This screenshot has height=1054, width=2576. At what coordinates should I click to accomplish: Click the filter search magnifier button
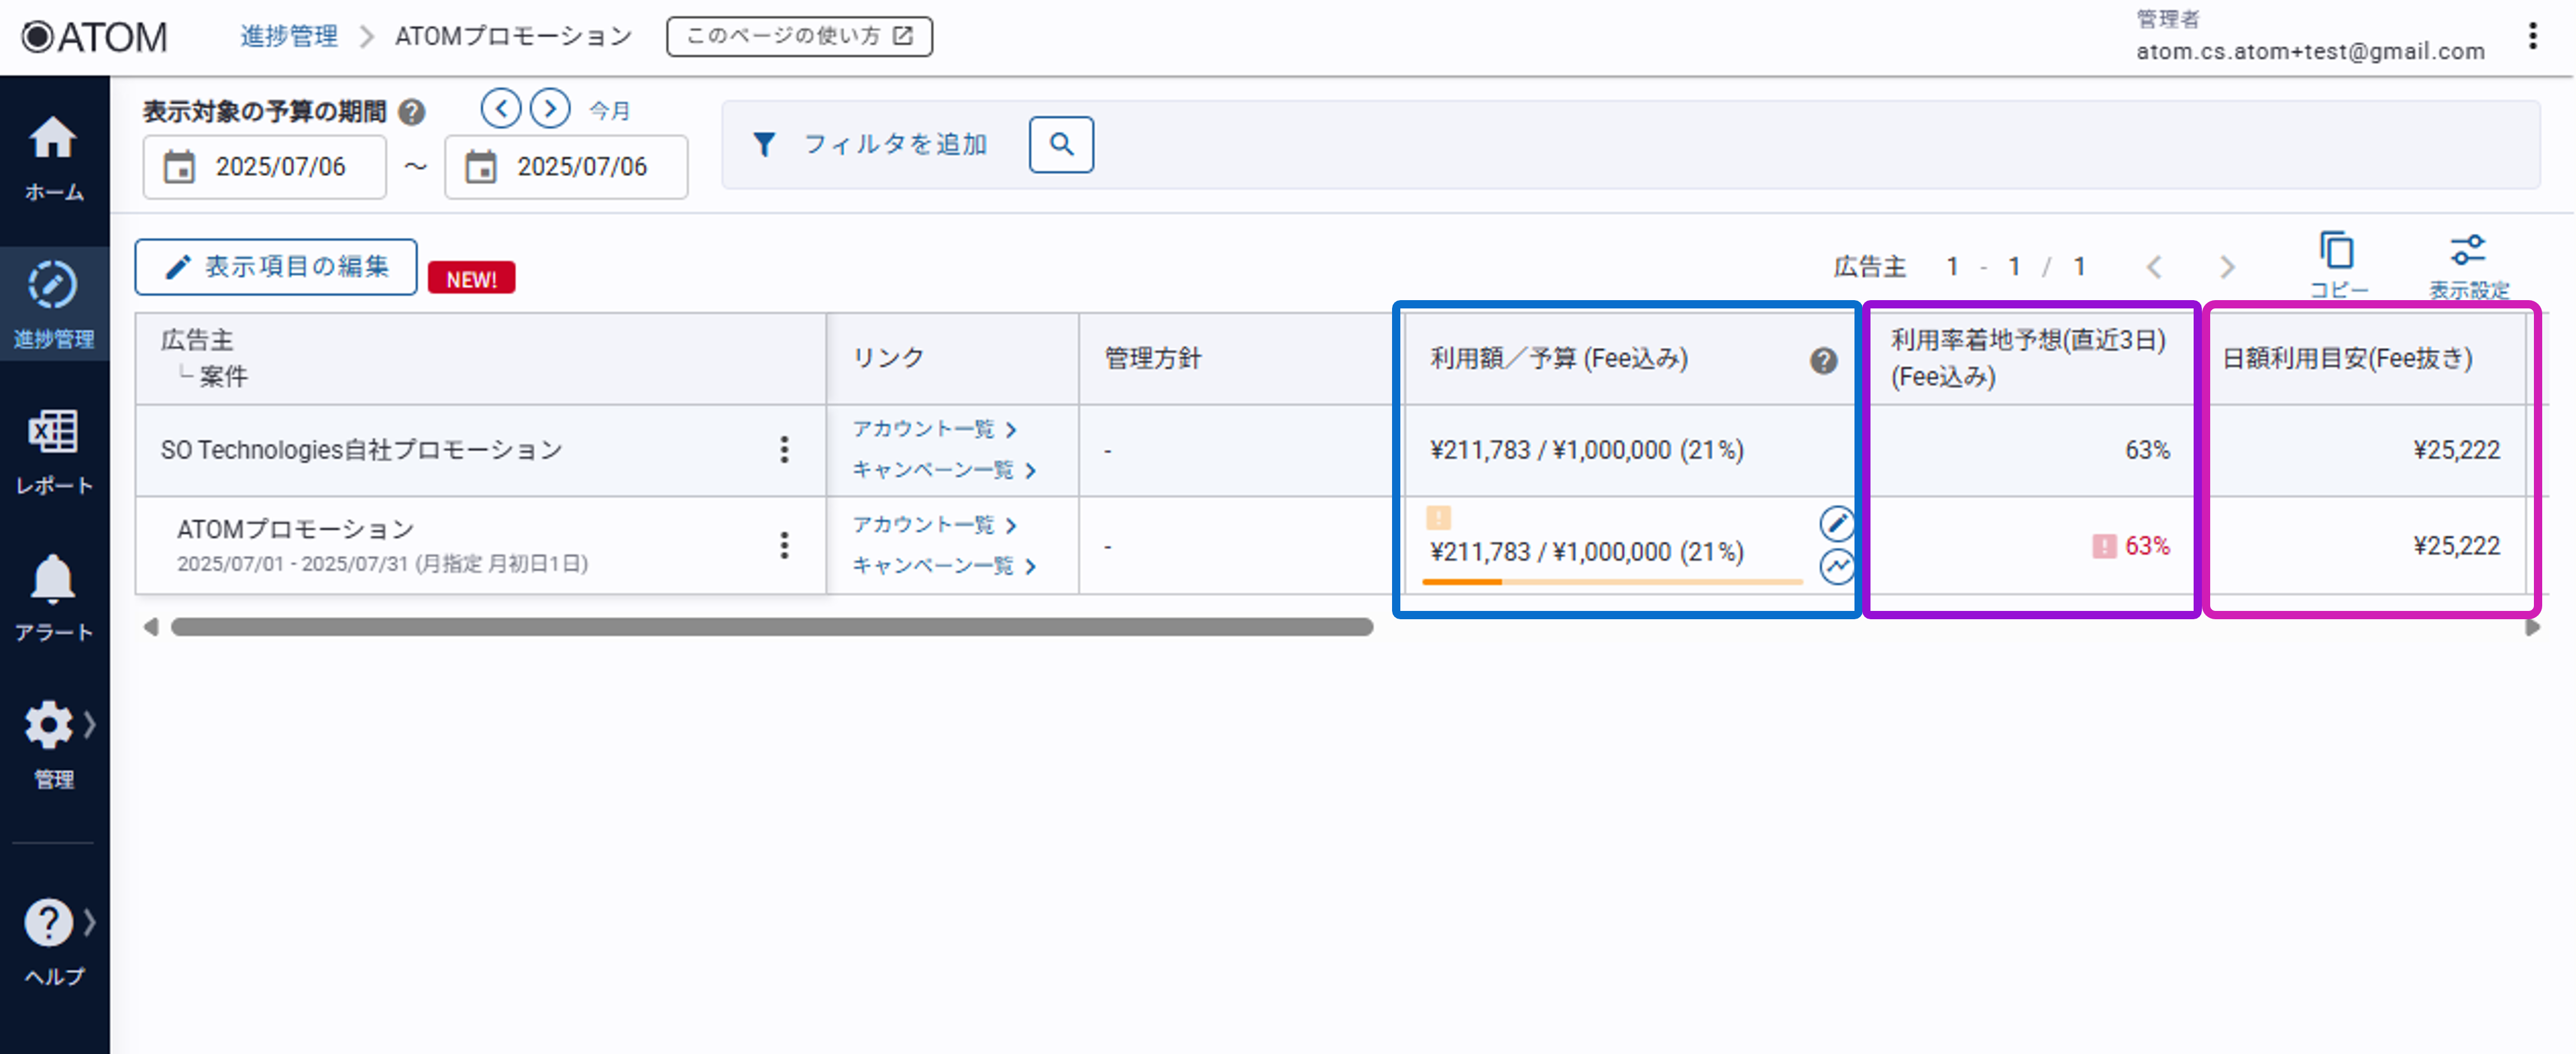coord(1061,145)
